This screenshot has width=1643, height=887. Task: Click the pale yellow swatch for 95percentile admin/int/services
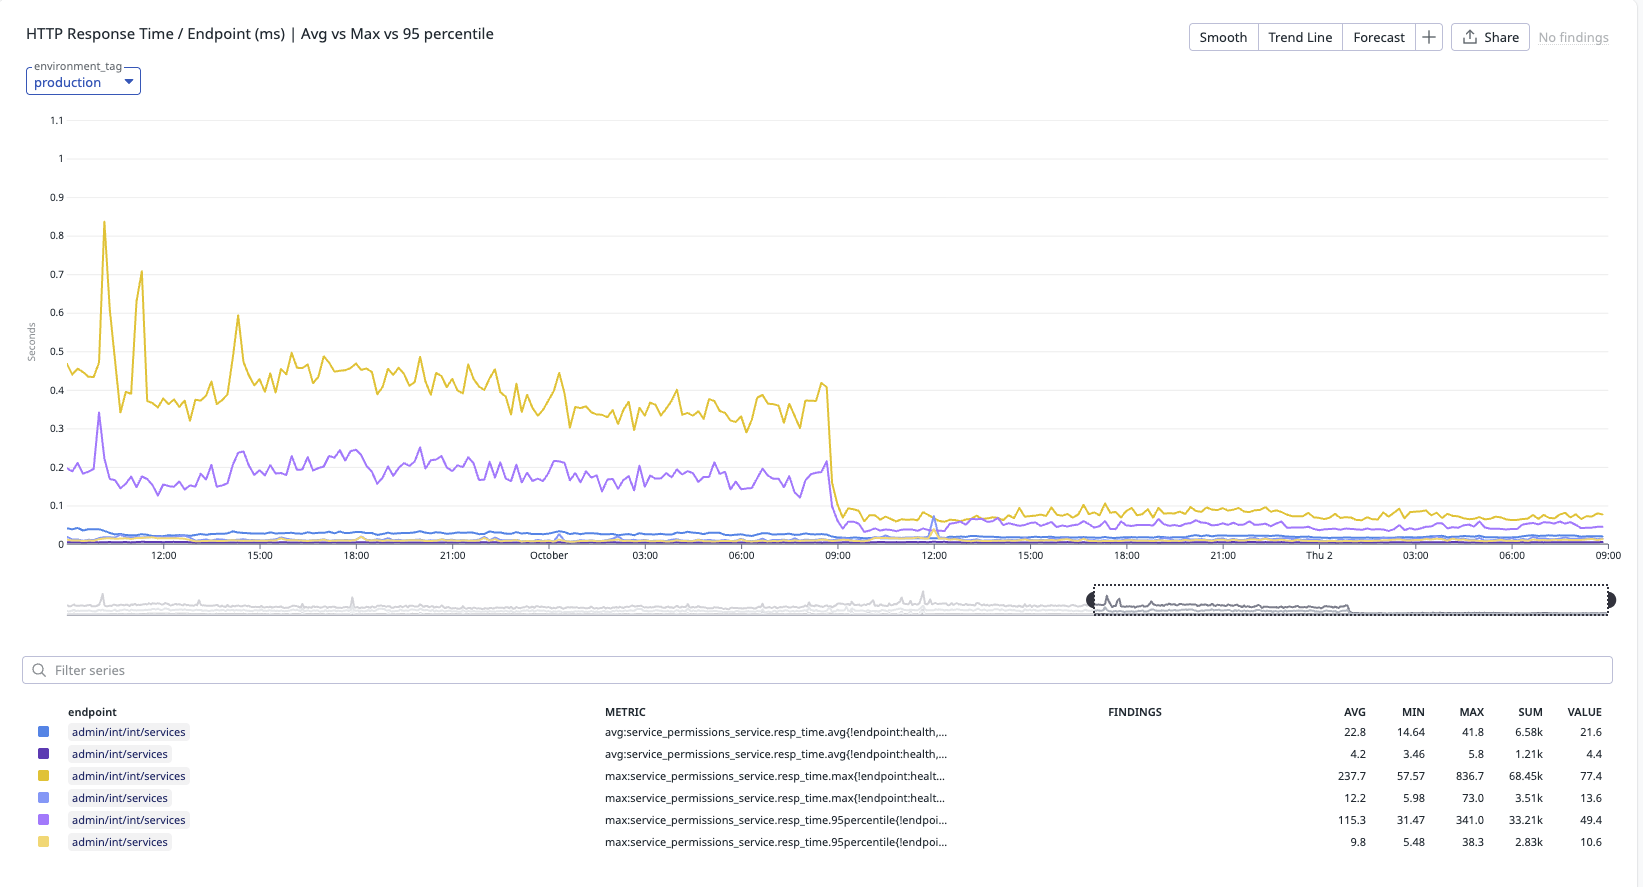pos(44,842)
